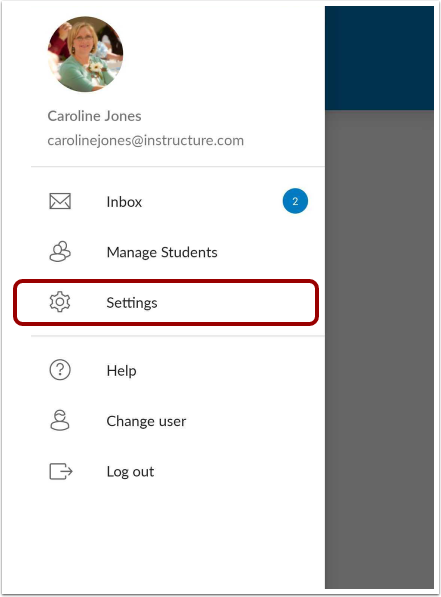Choose Change user
This screenshot has height=597, width=441.
pos(178,421)
